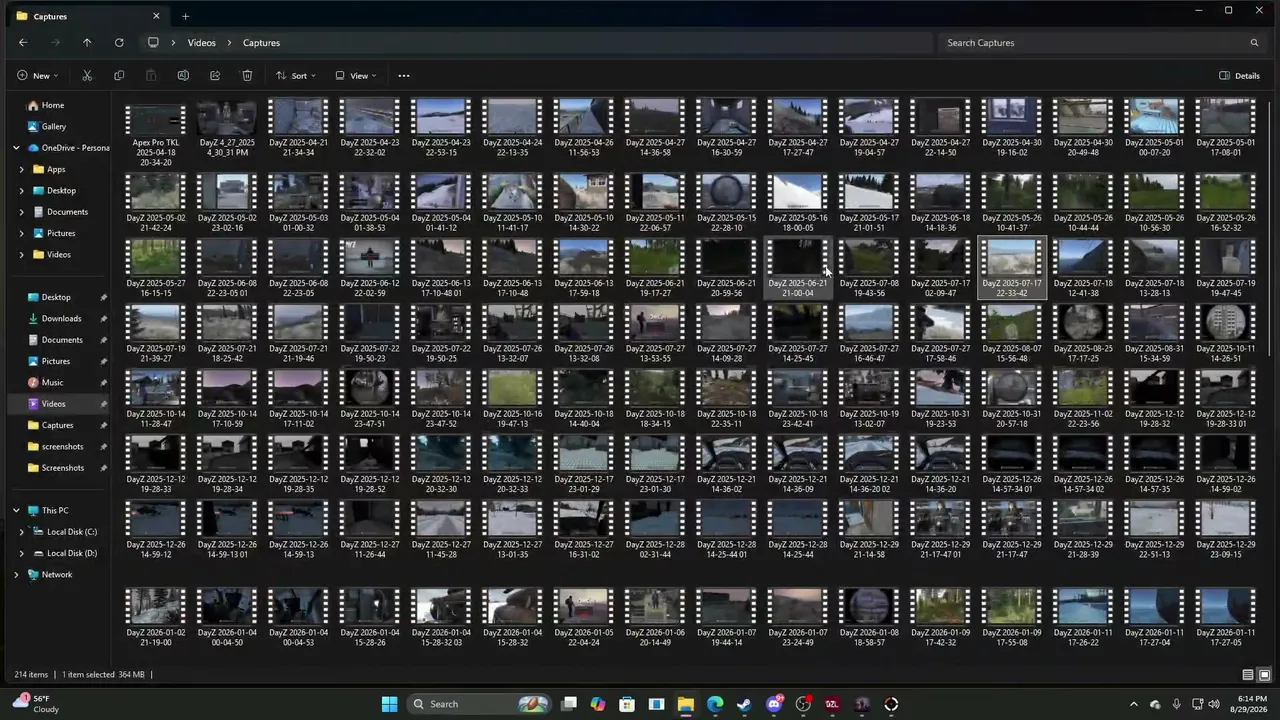Image resolution: width=1280 pixels, height=720 pixels.
Task: Collapse the This PC tree node
Action: (x=16, y=511)
